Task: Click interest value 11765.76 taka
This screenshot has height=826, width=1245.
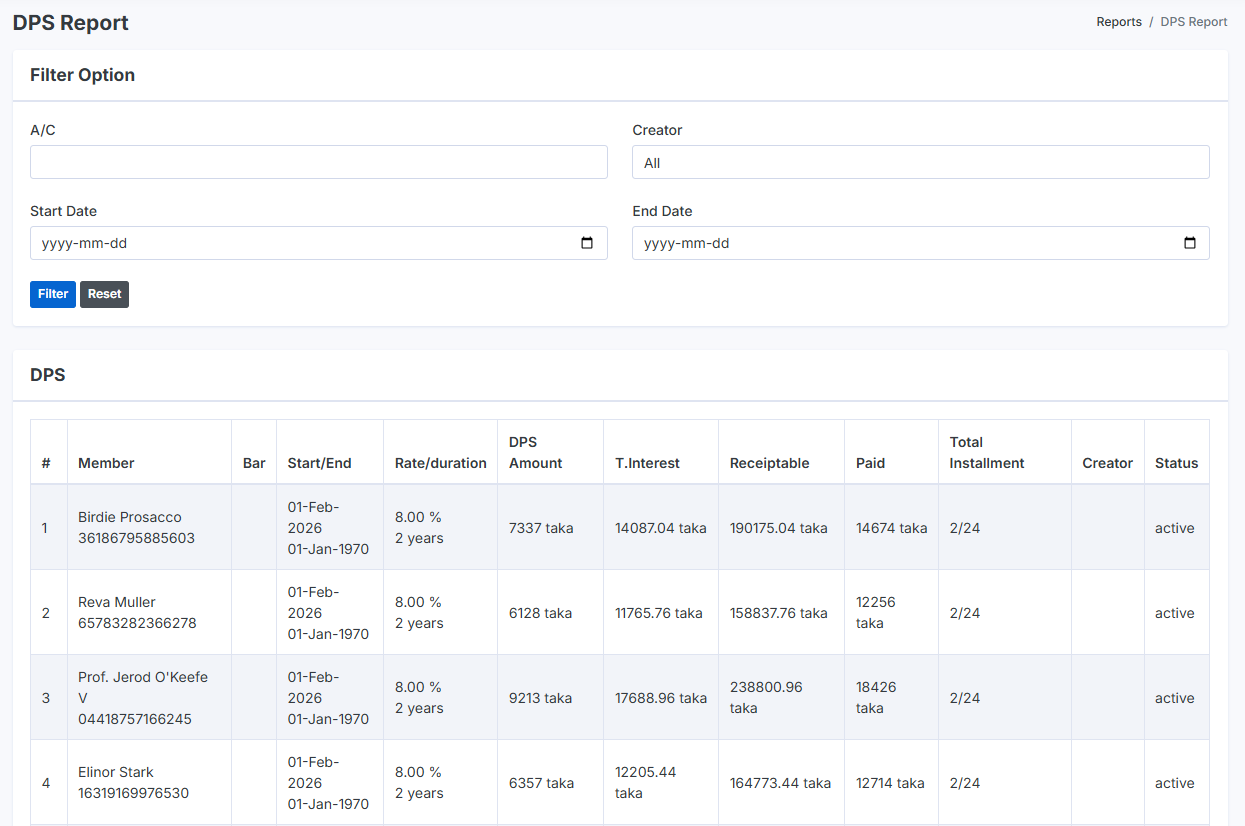Action: pyautogui.click(x=658, y=613)
